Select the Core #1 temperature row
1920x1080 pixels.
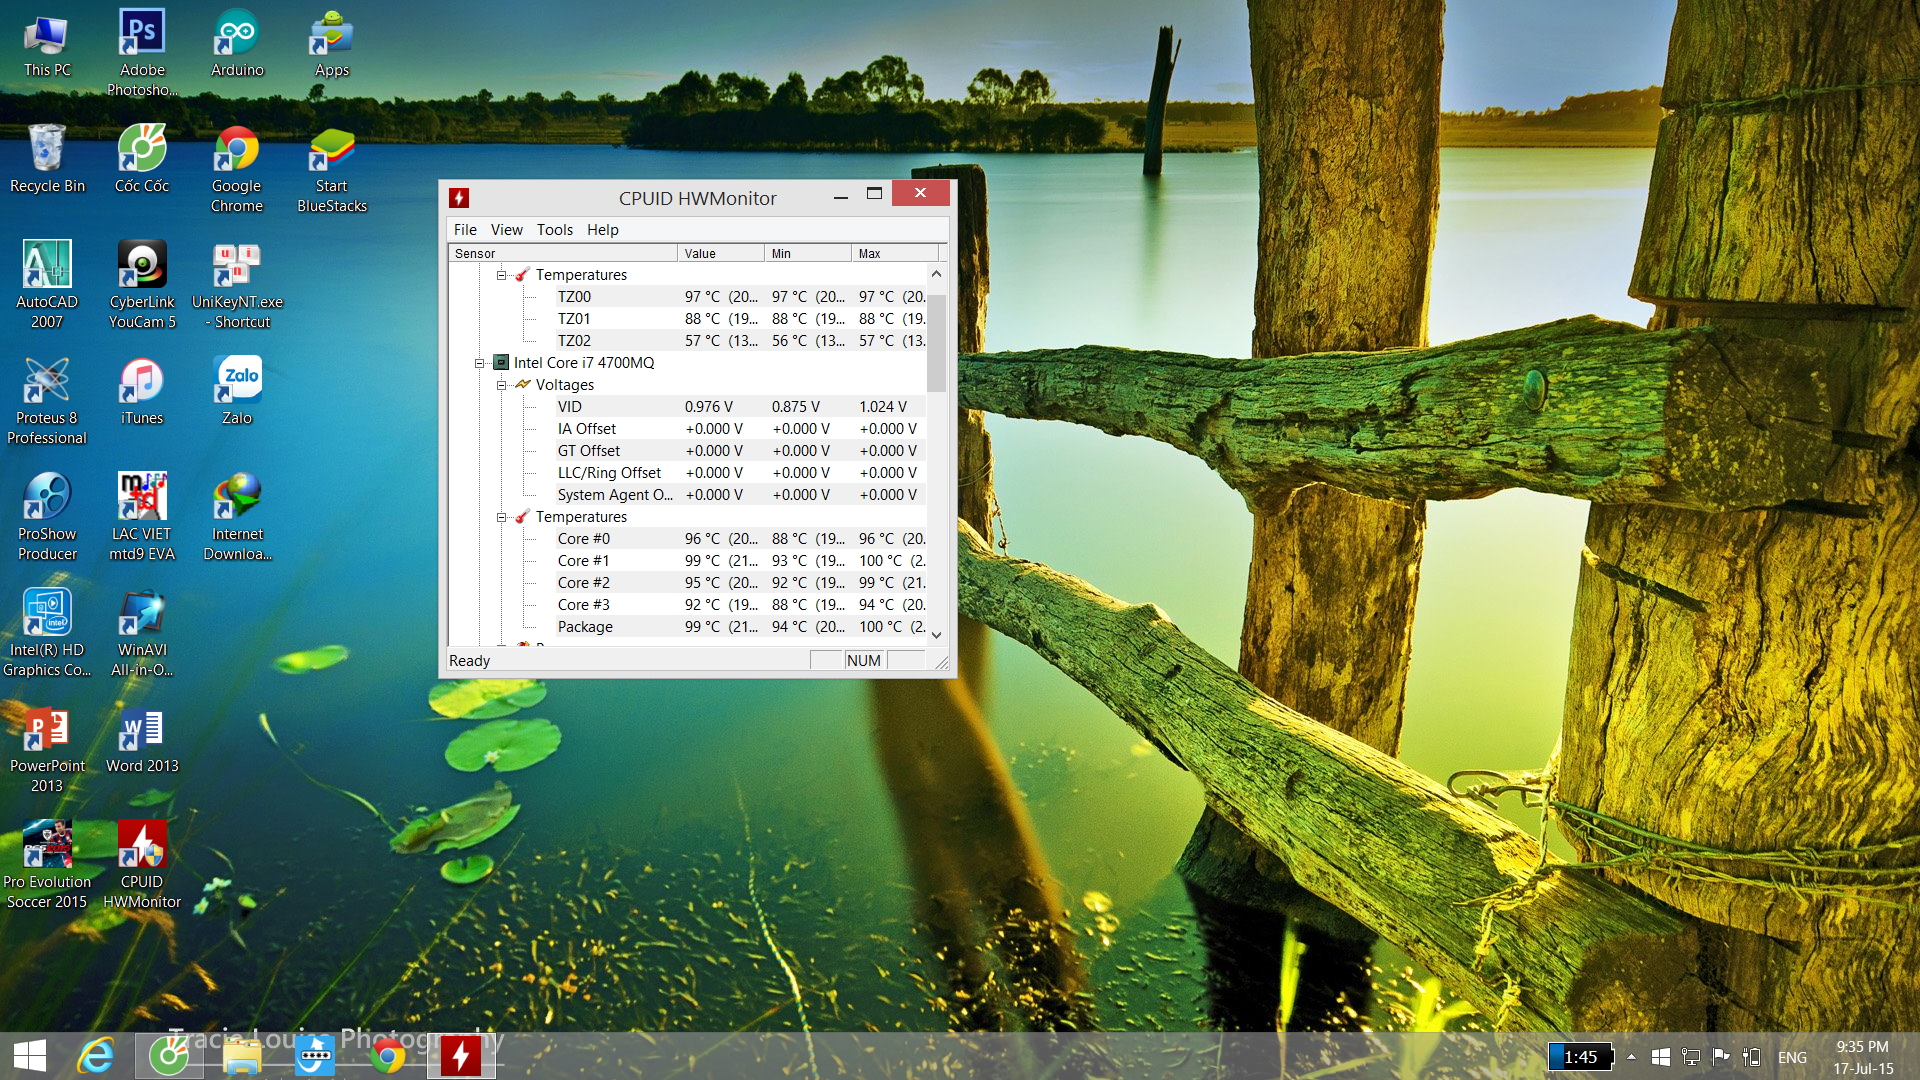[x=741, y=561]
